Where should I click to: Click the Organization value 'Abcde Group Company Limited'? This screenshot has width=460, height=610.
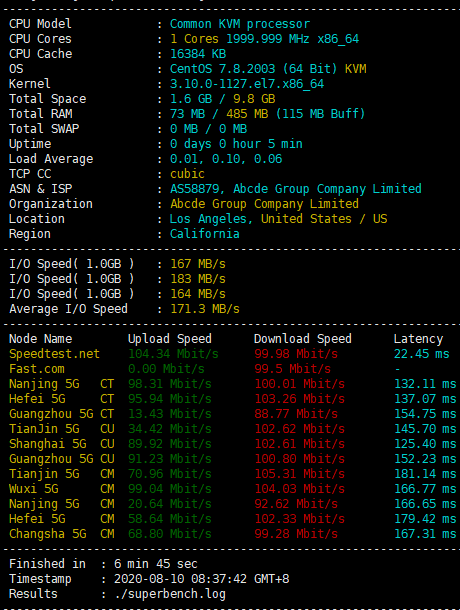pos(264,204)
